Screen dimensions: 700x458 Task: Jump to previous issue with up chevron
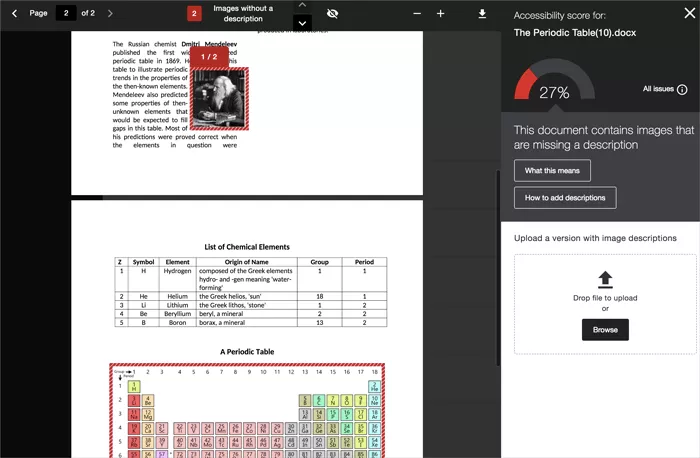[x=303, y=5]
